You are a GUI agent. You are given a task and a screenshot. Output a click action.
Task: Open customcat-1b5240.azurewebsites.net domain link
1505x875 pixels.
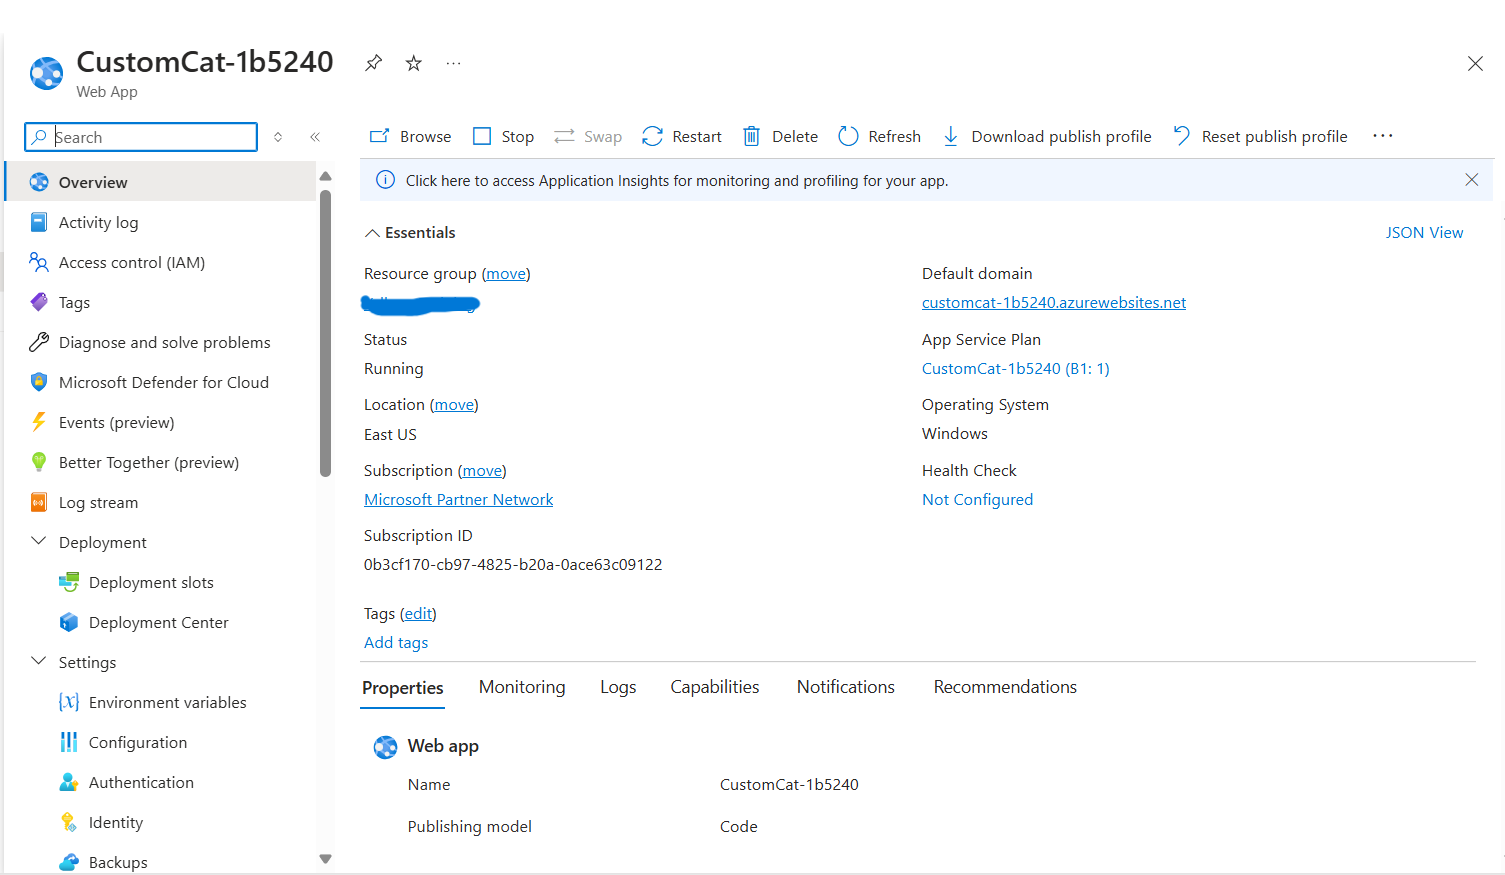pyautogui.click(x=1054, y=303)
